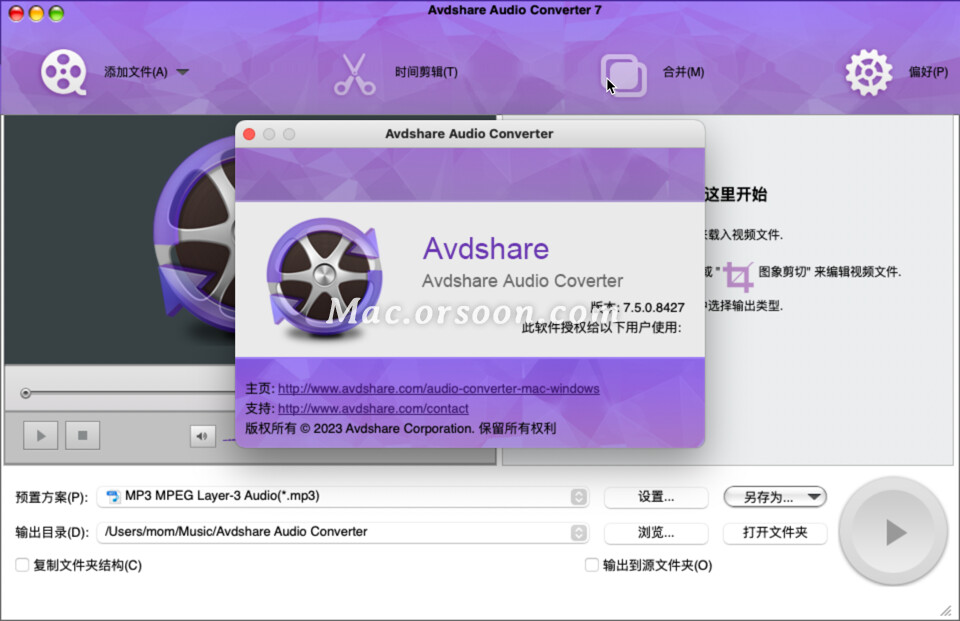Click the main window yellow minimize button
The image size is (960, 621).
point(36,13)
